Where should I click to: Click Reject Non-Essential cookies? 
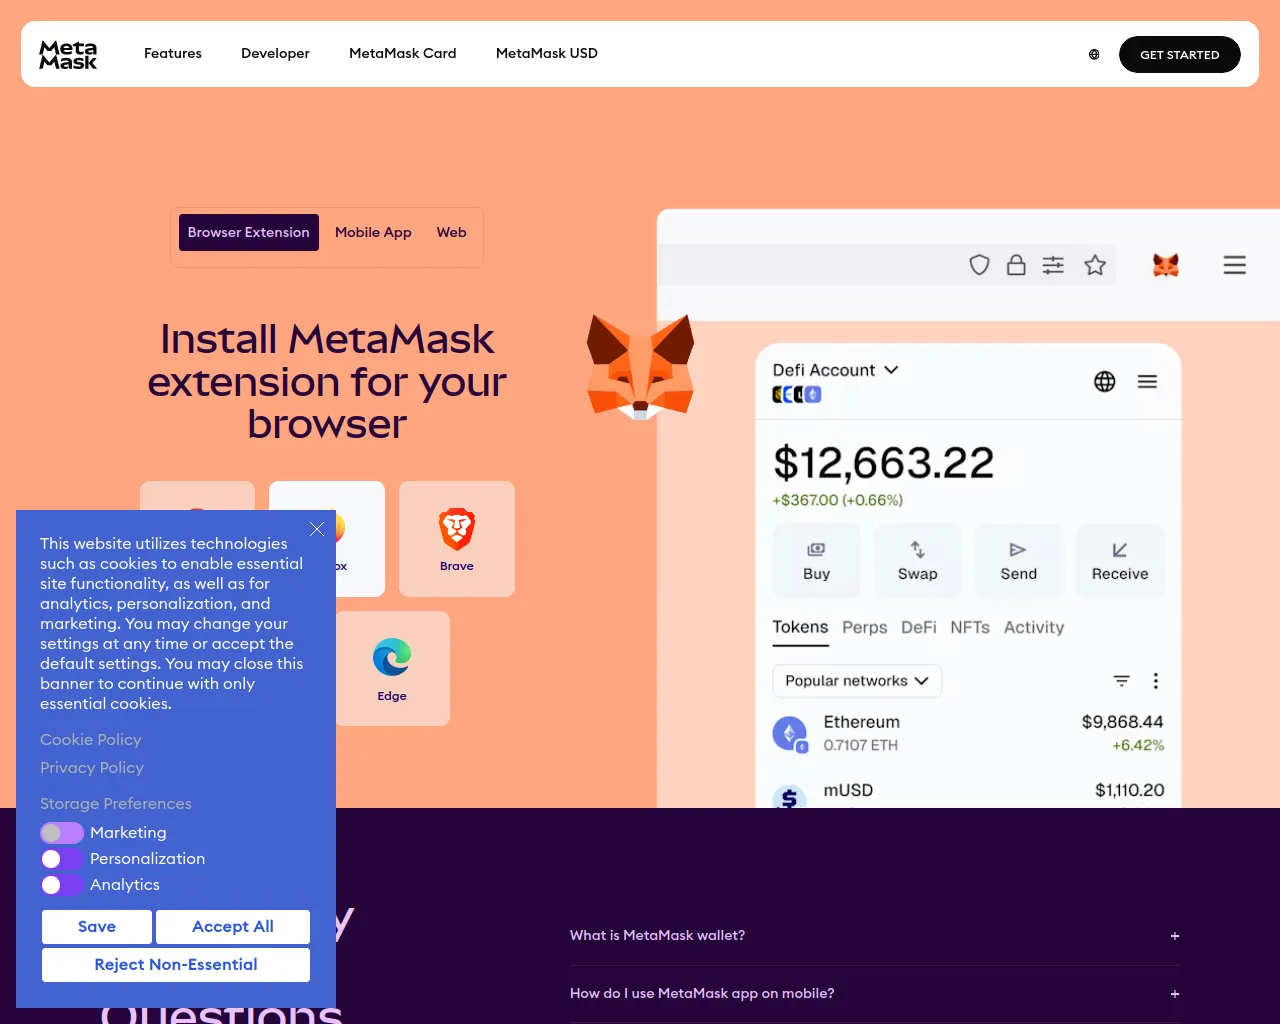coord(176,965)
